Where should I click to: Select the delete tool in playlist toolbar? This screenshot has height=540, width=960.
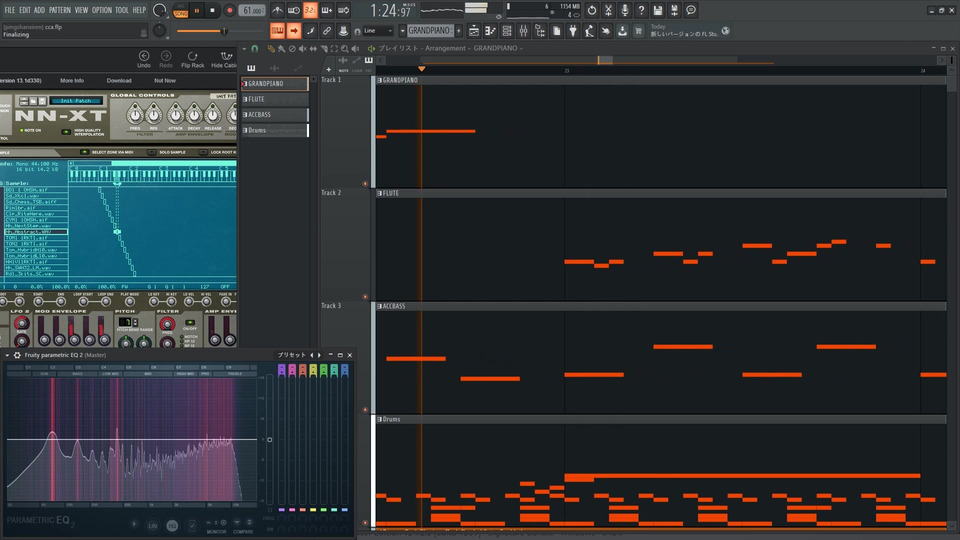(x=292, y=48)
